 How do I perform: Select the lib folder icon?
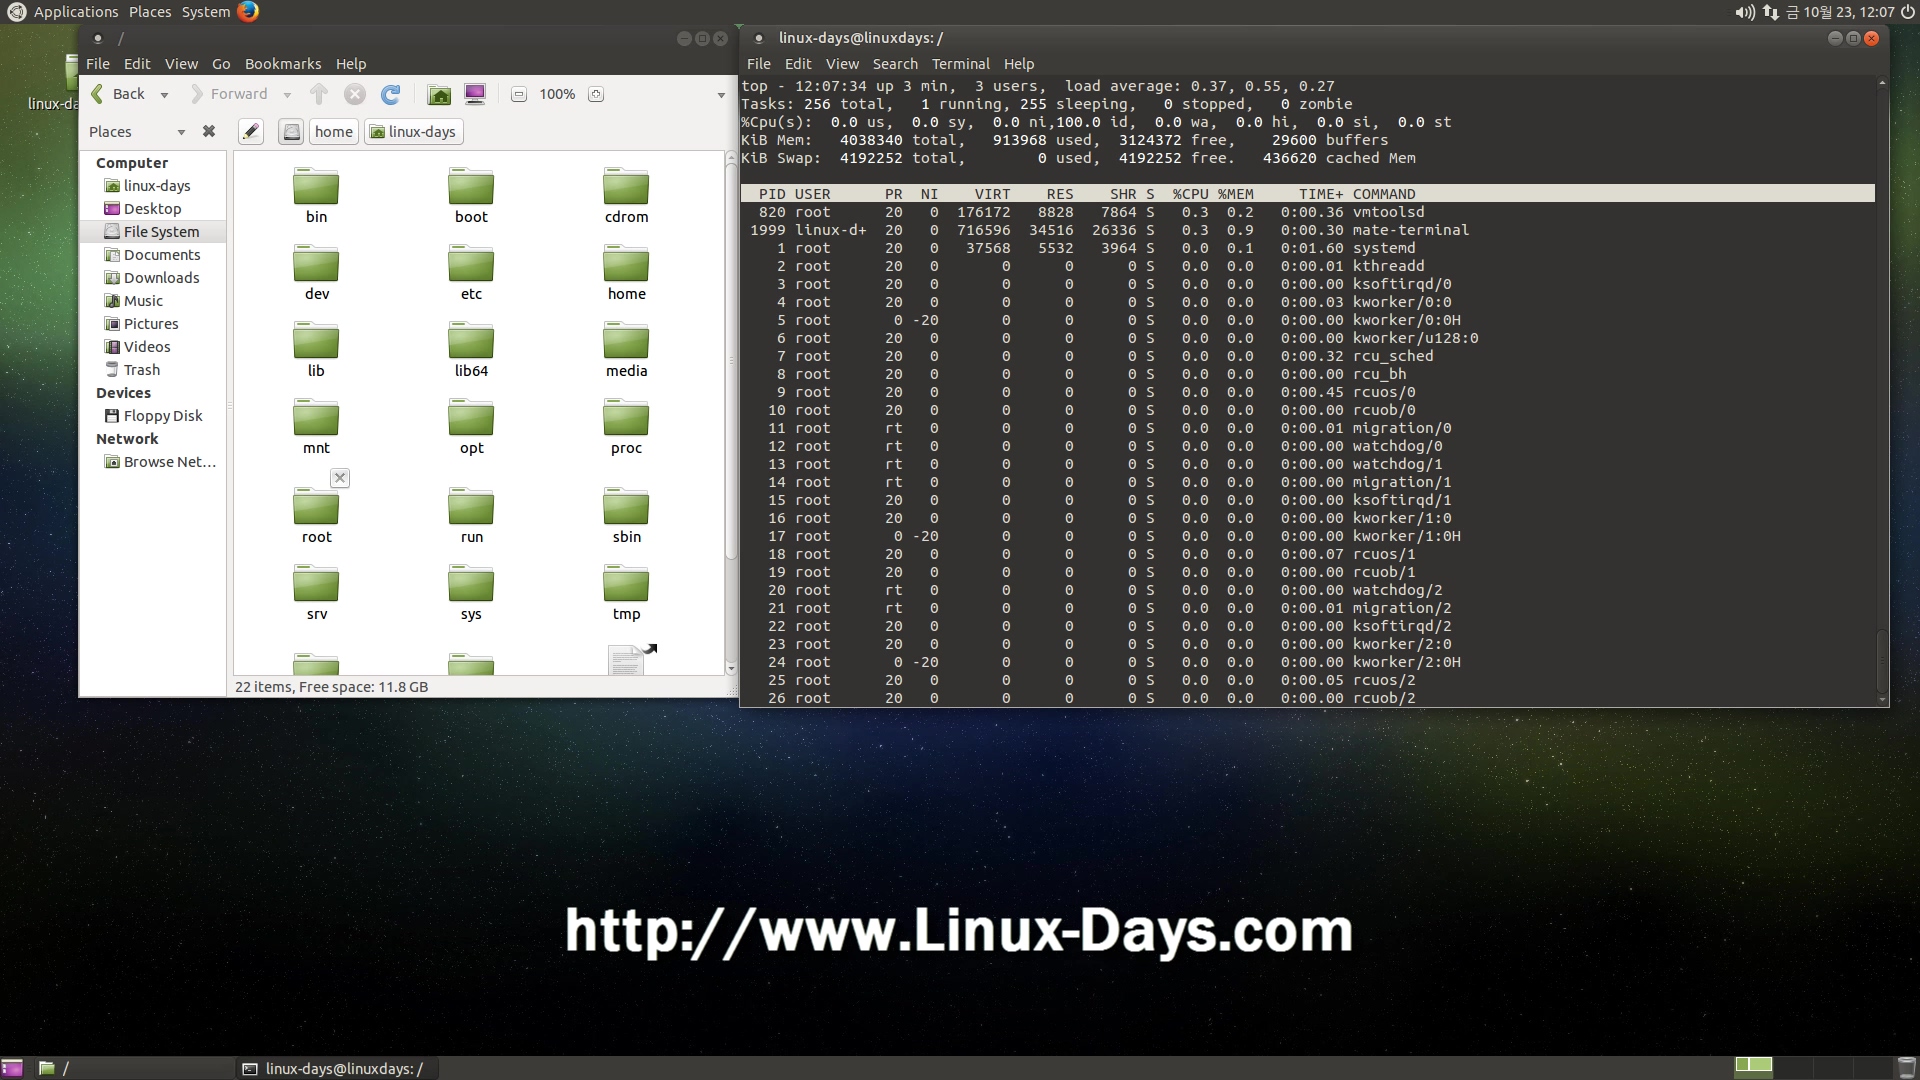[316, 340]
